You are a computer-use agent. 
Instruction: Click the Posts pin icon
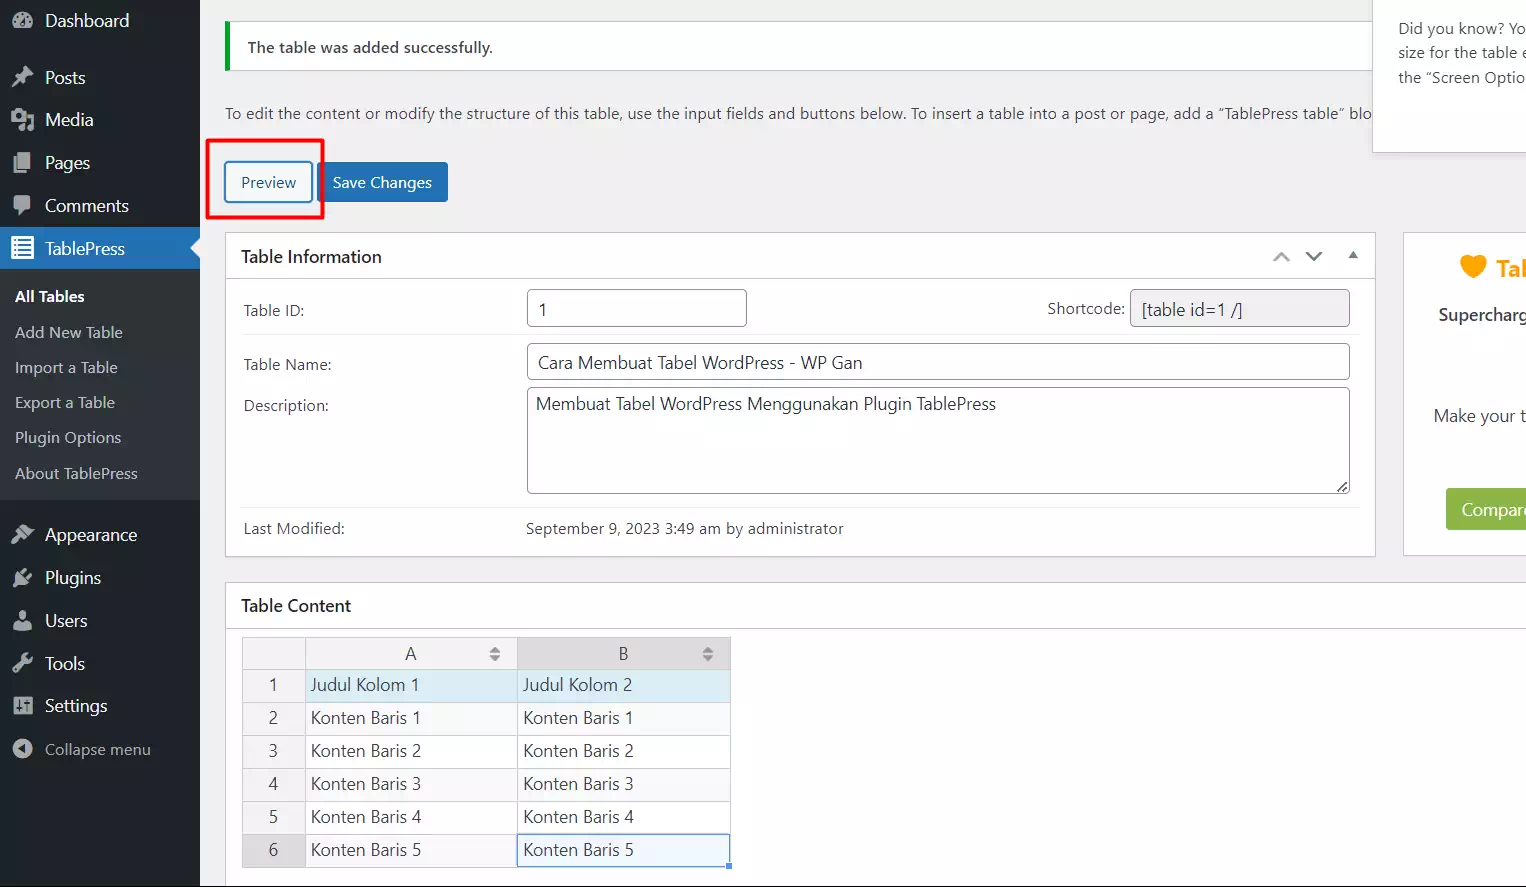22,77
